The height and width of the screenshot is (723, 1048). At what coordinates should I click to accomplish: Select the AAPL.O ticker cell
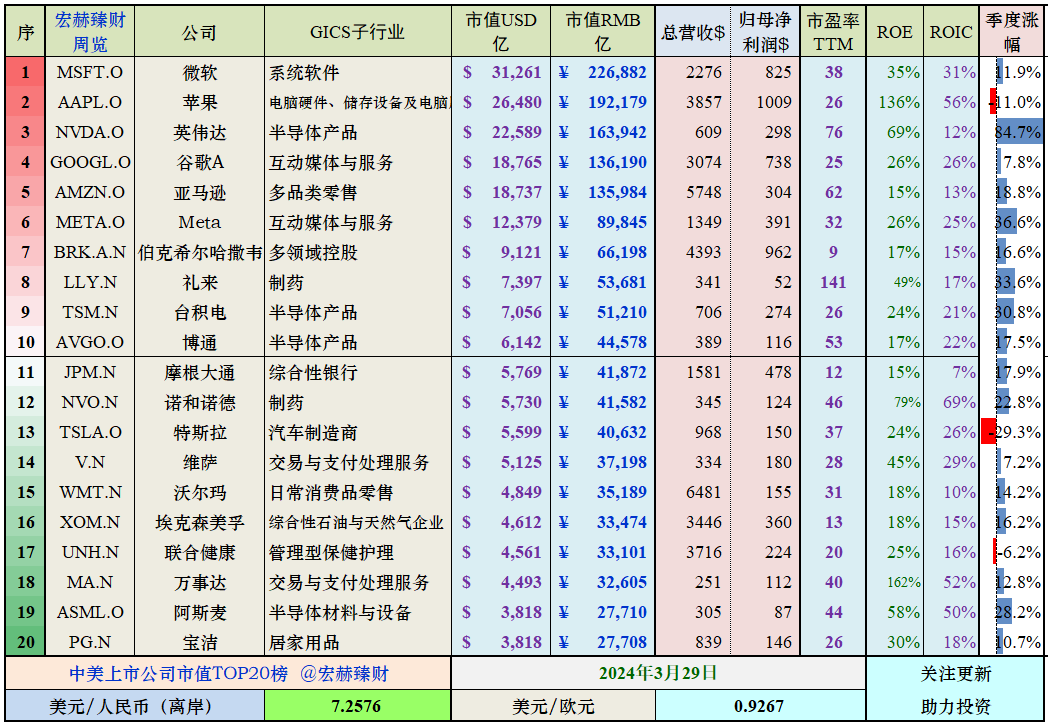tap(90, 102)
